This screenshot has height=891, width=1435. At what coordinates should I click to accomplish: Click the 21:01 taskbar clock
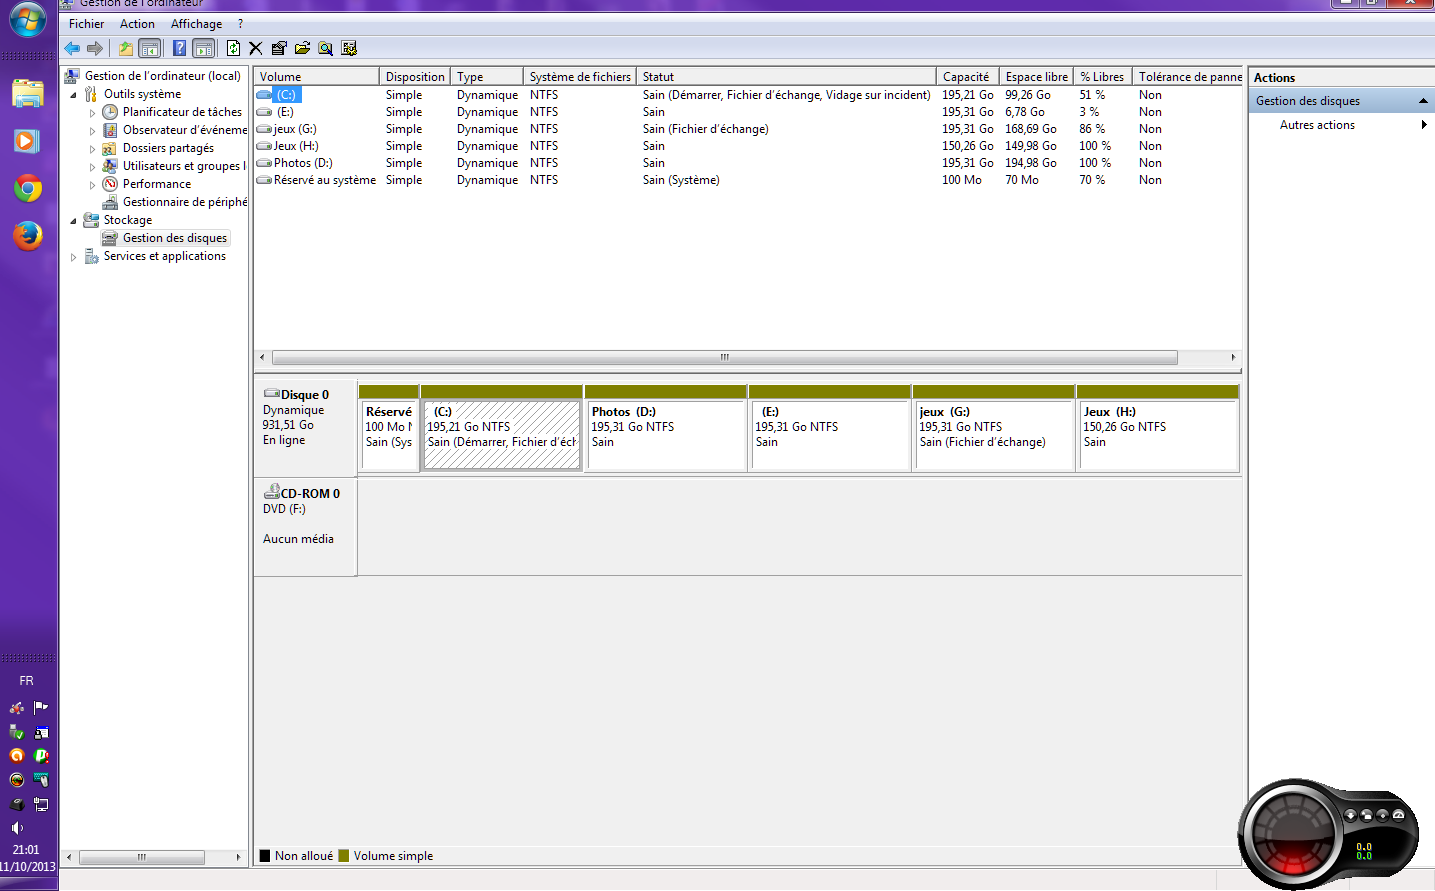coord(27,850)
